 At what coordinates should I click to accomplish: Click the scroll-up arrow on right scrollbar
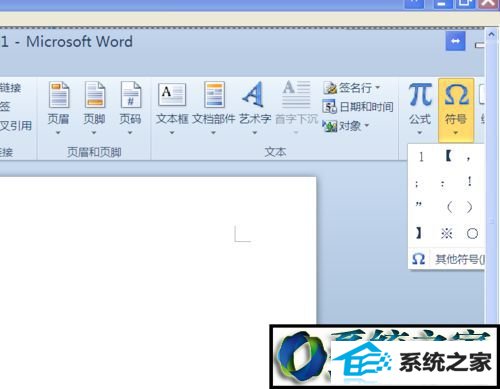491,34
